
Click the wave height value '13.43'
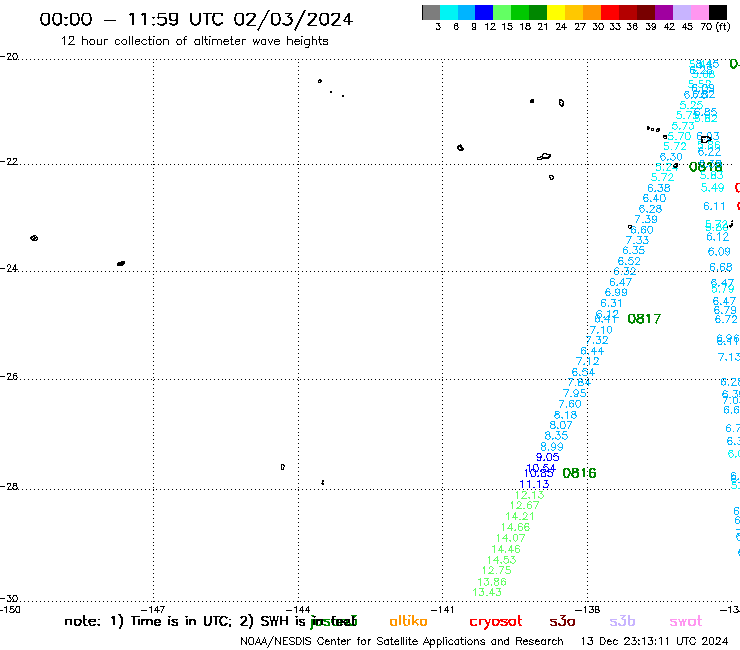tap(487, 592)
